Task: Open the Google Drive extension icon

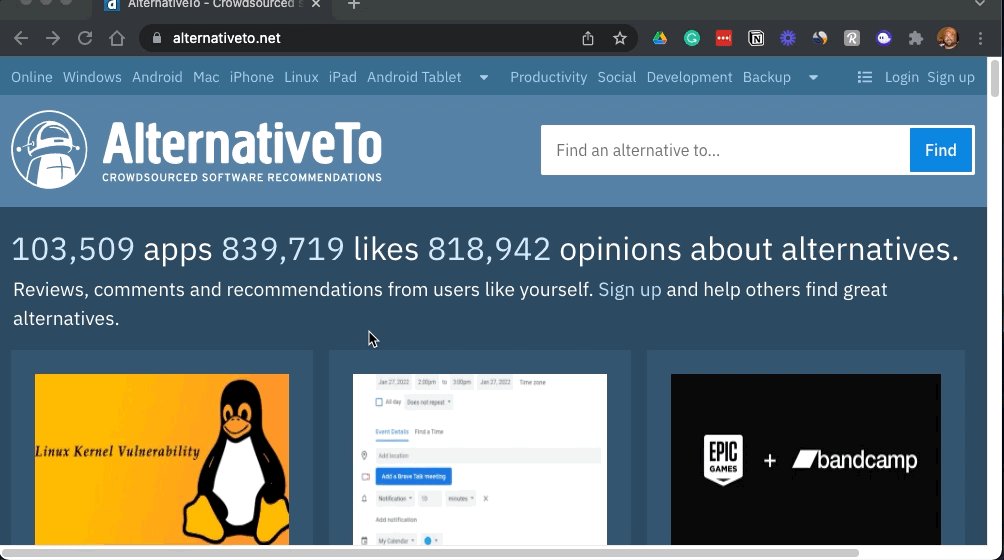Action: 660,38
